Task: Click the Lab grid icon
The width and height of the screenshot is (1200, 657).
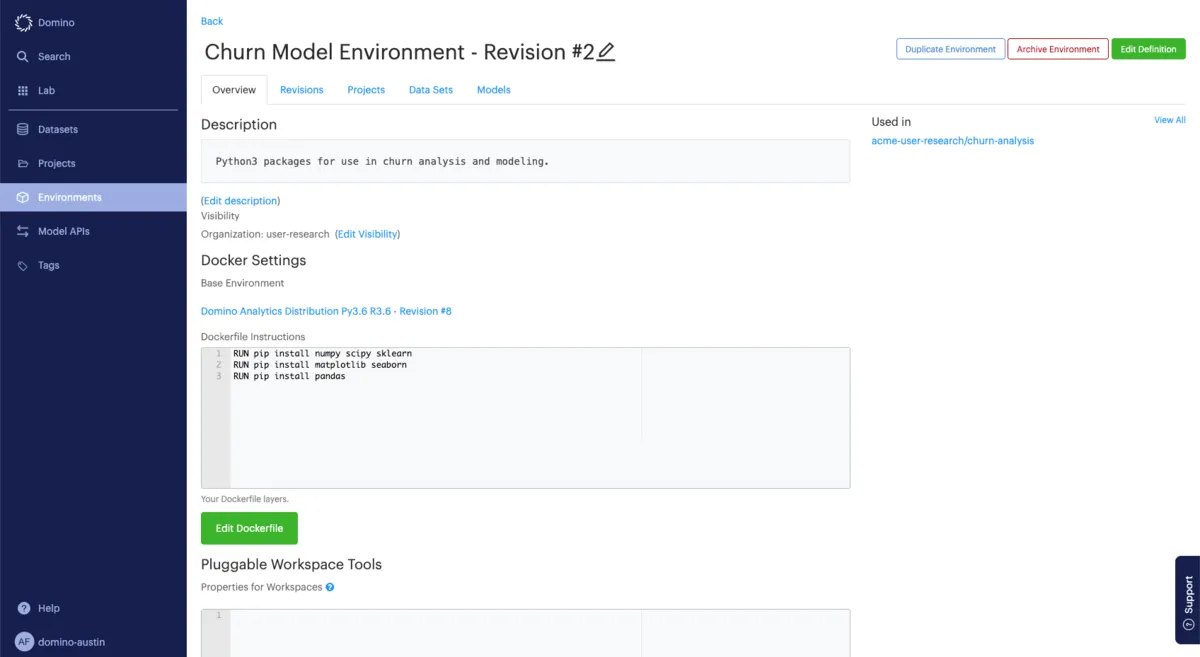Action: coord(23,91)
